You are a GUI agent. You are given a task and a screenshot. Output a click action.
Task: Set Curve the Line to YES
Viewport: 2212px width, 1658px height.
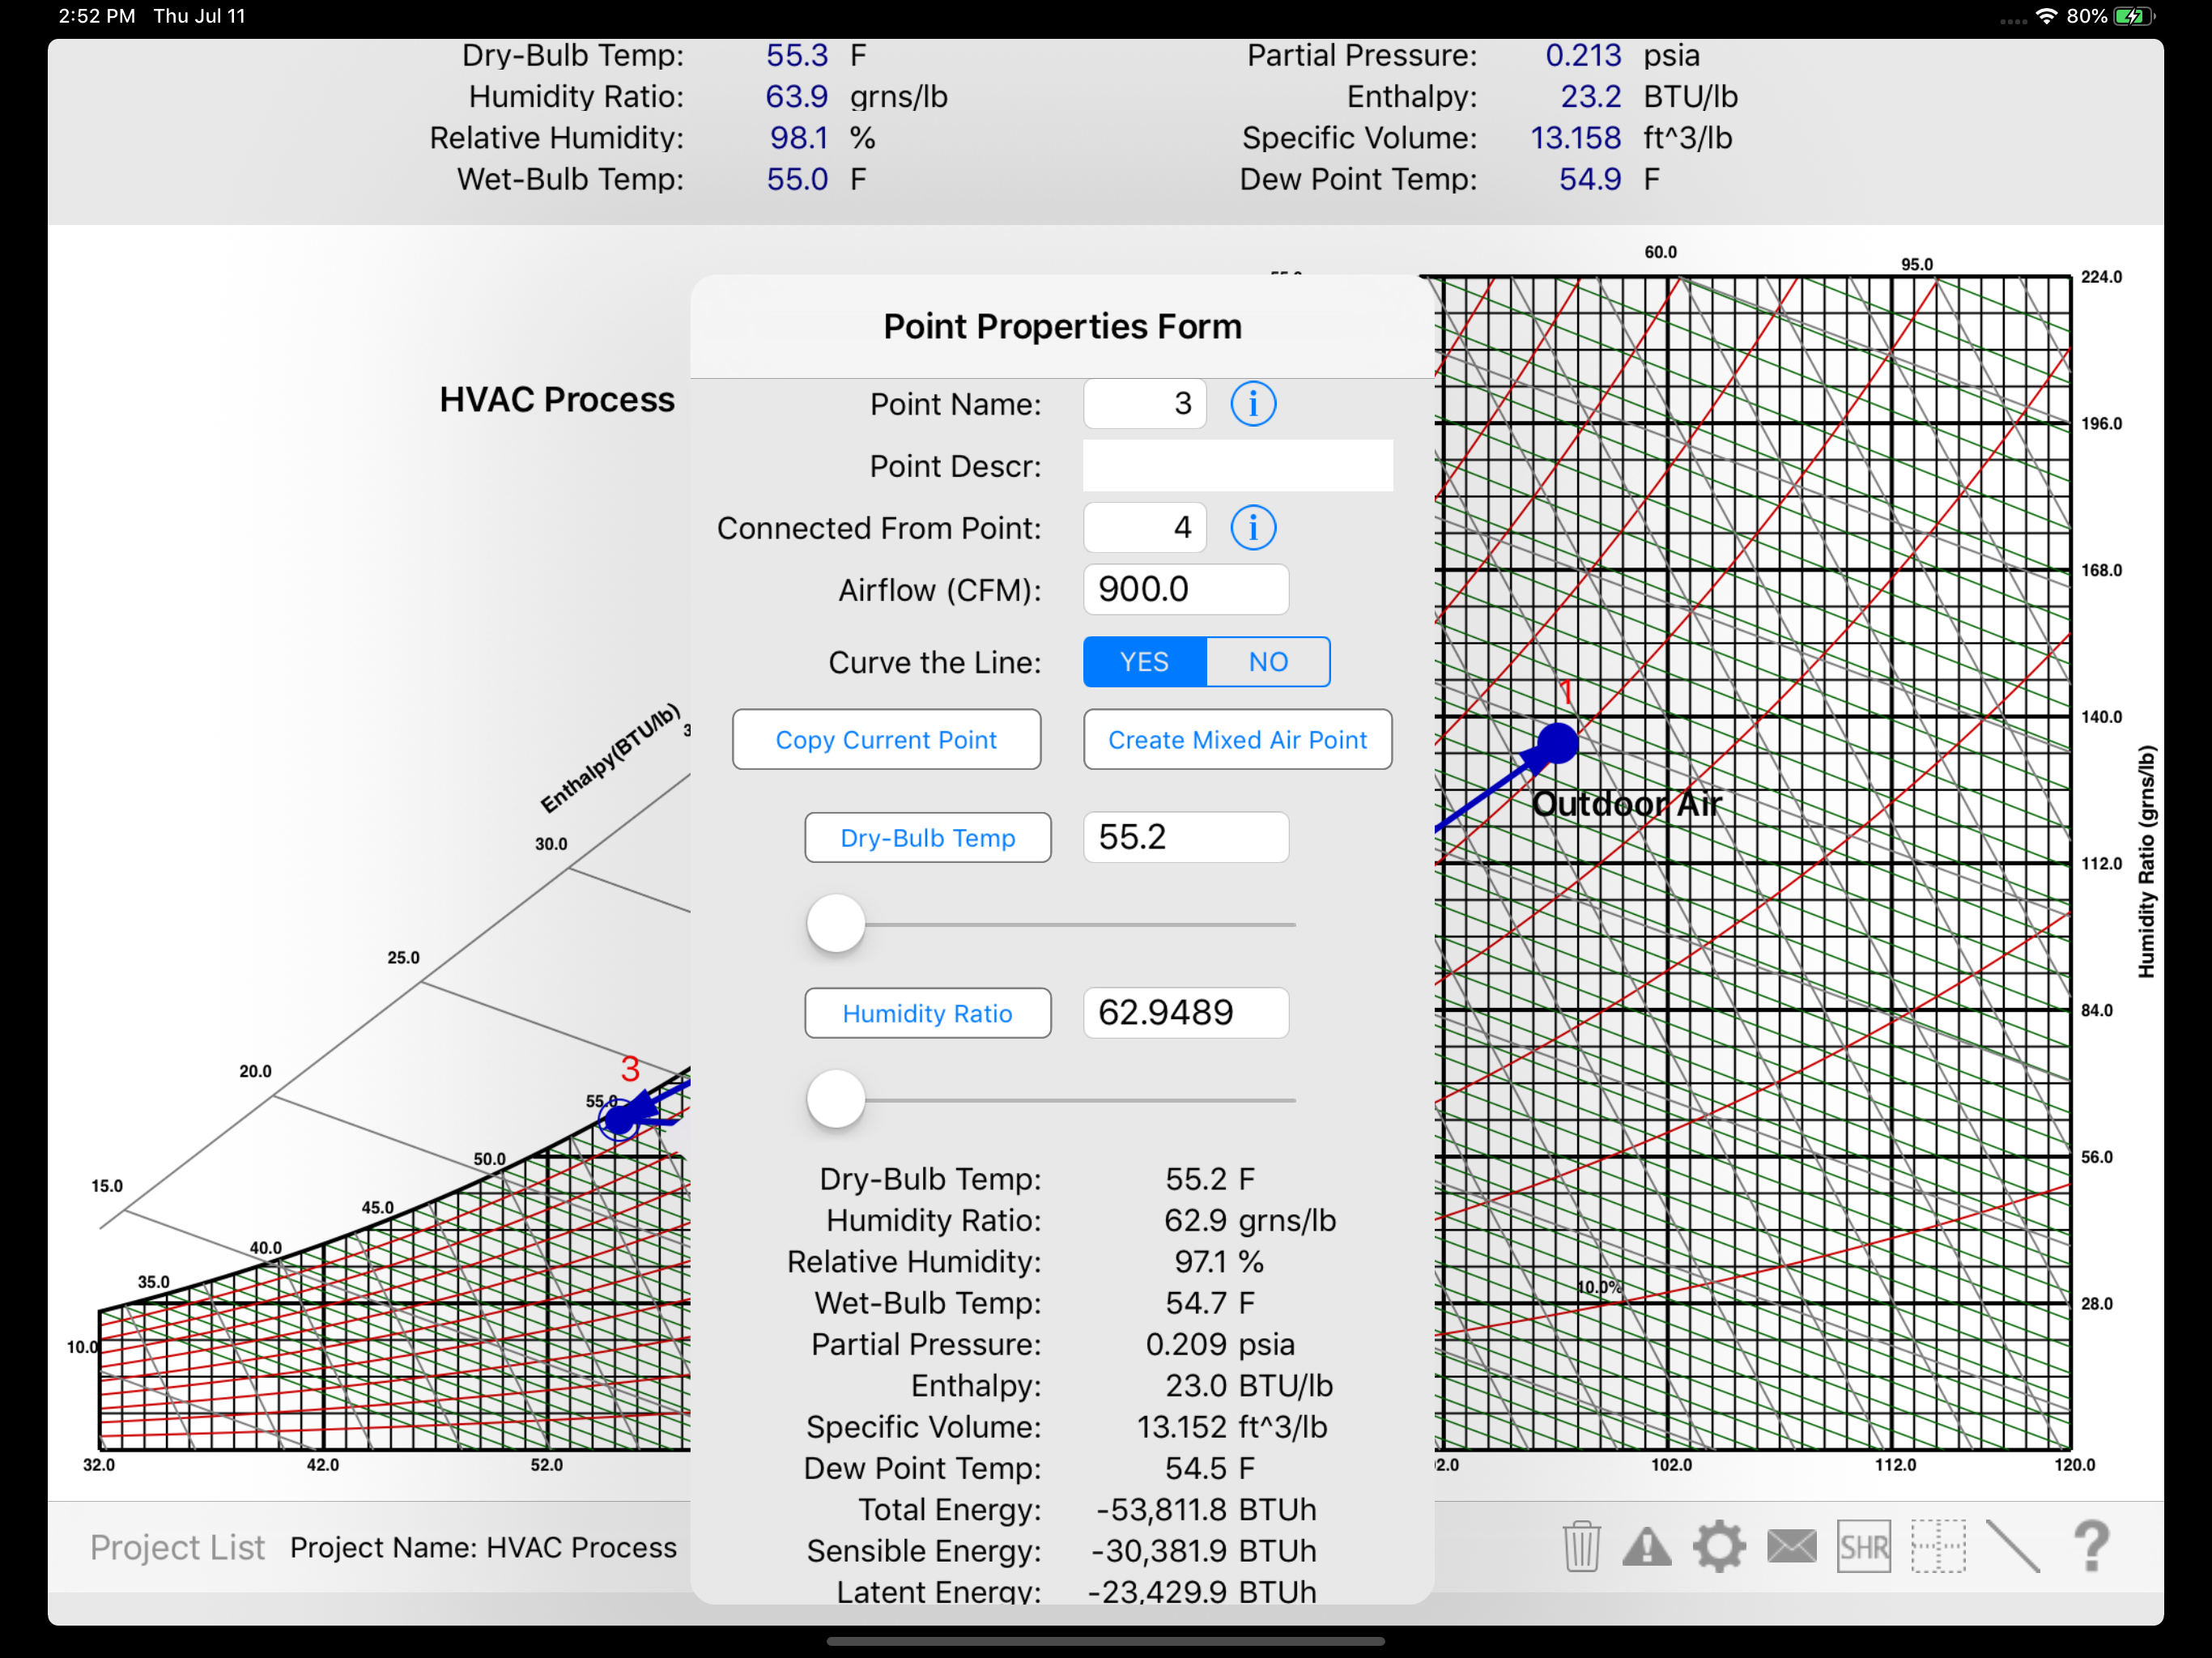coord(1144,662)
